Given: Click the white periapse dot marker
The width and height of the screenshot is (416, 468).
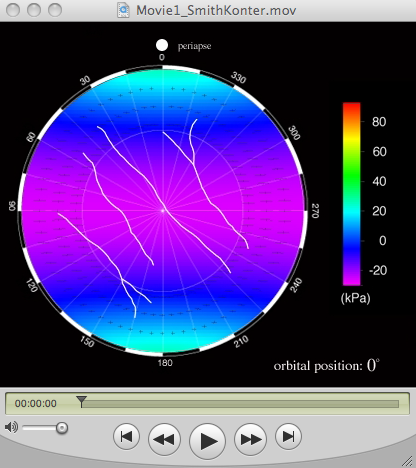Looking at the screenshot, I should click(x=162, y=45).
